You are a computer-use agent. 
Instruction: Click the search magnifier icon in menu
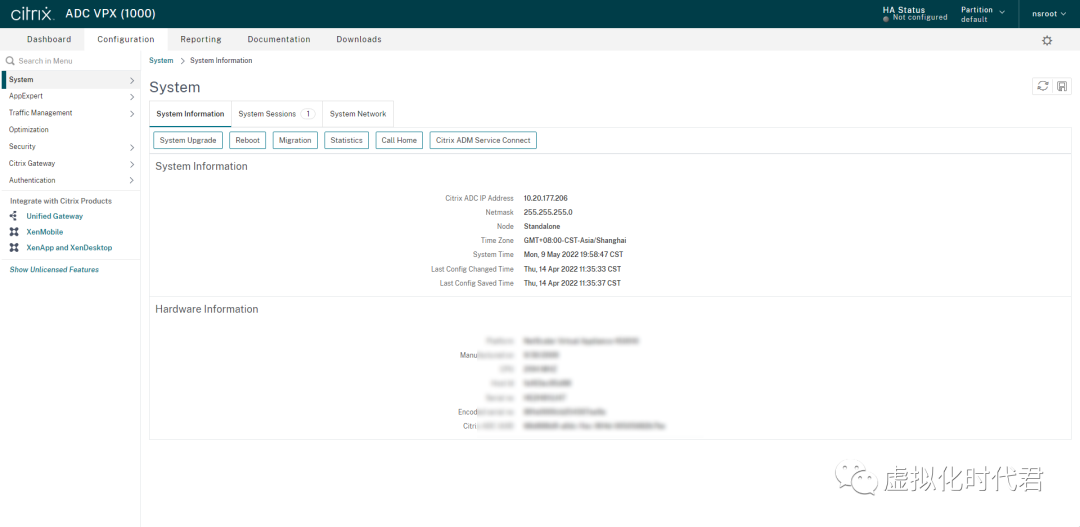tap(10, 61)
